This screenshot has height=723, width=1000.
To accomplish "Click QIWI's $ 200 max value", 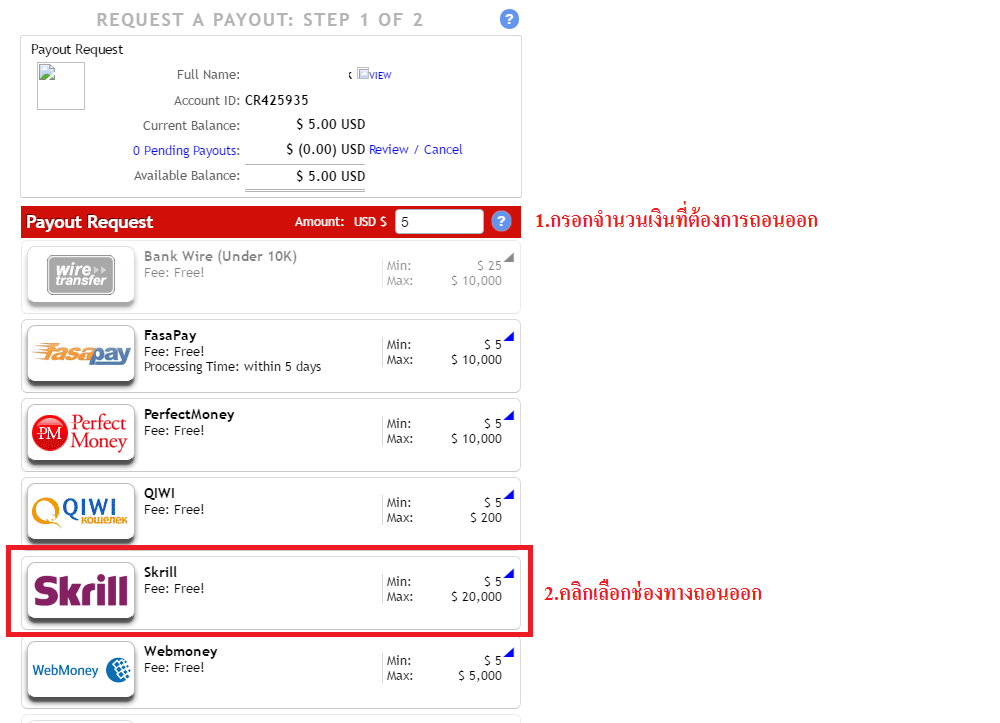I will click(486, 518).
